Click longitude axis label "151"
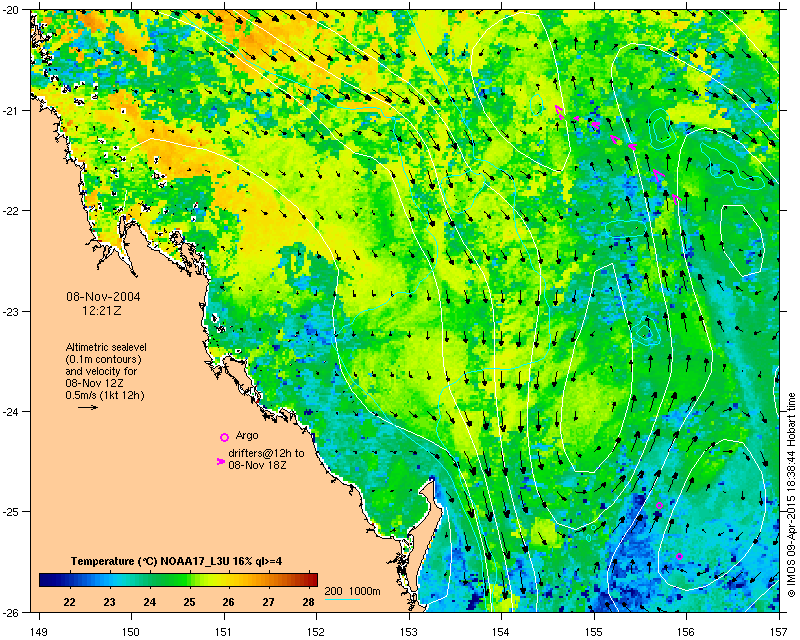The width and height of the screenshot is (800, 640). [224, 632]
